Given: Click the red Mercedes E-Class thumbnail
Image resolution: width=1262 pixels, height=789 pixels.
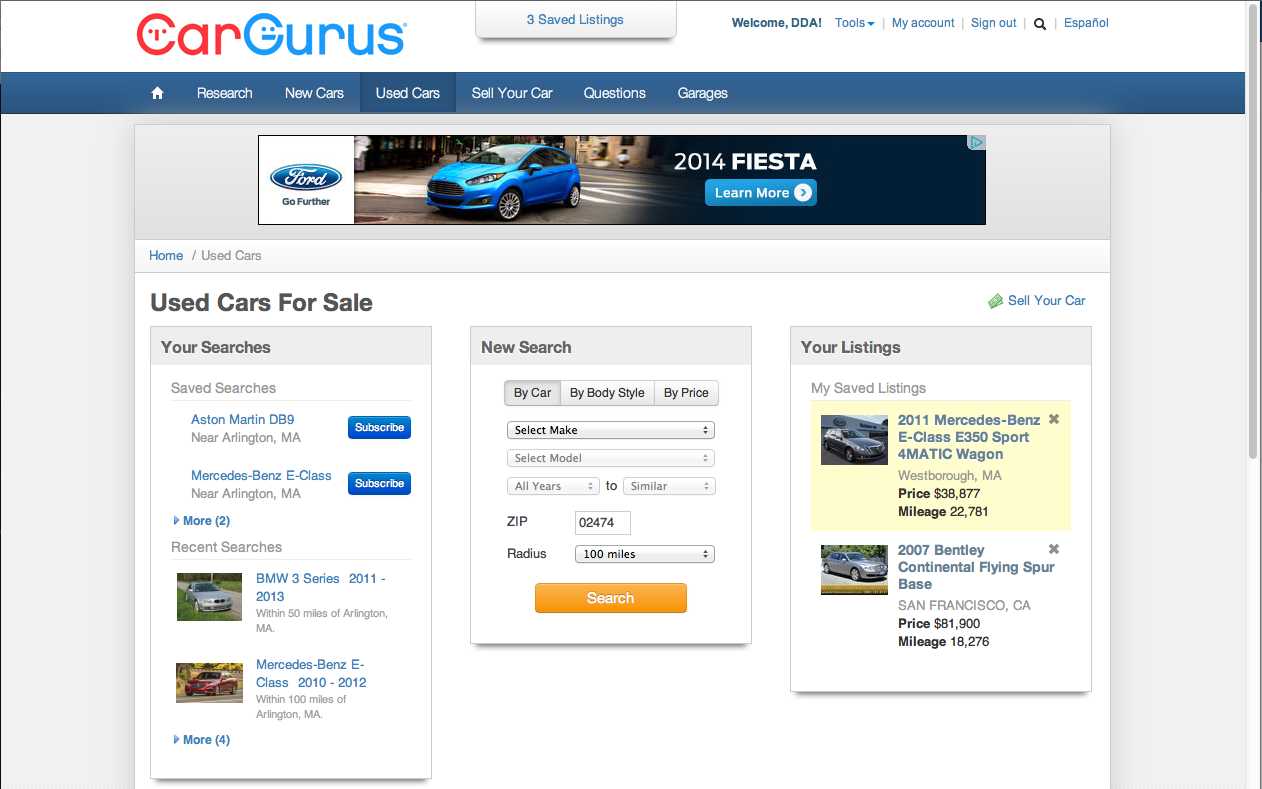Looking at the screenshot, I should [210, 682].
